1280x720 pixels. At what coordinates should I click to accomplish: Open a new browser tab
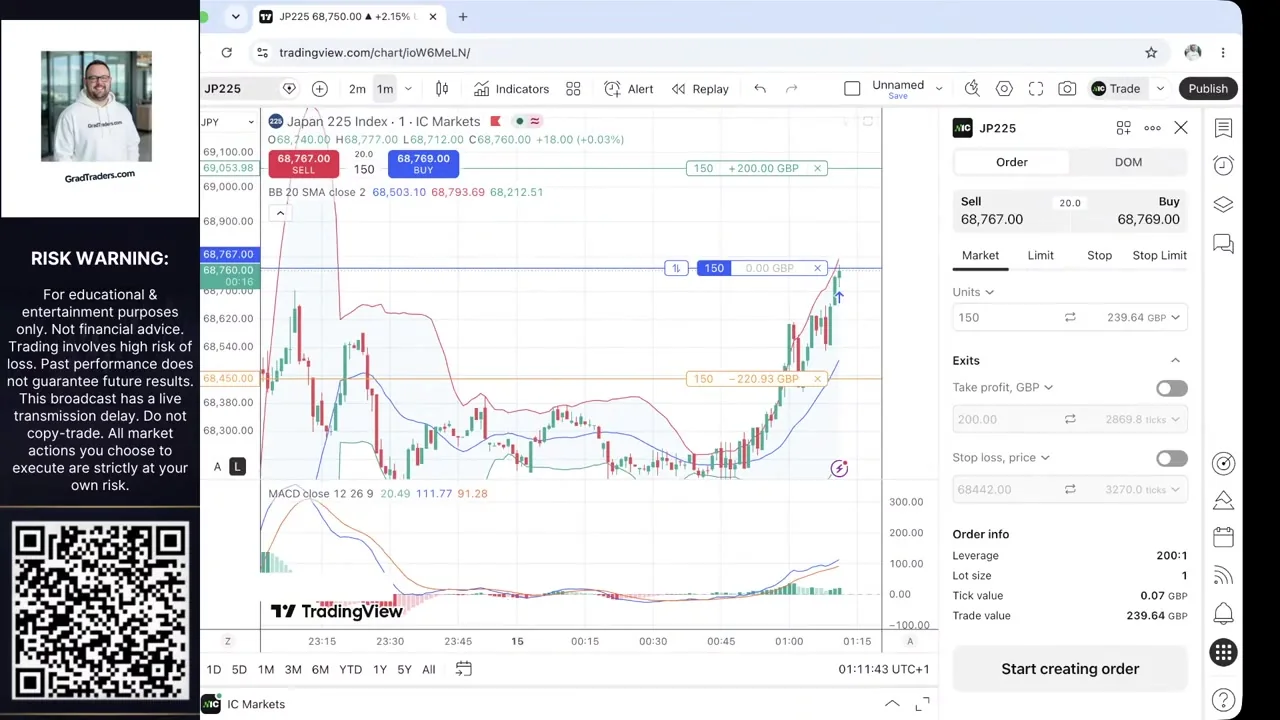tap(463, 17)
